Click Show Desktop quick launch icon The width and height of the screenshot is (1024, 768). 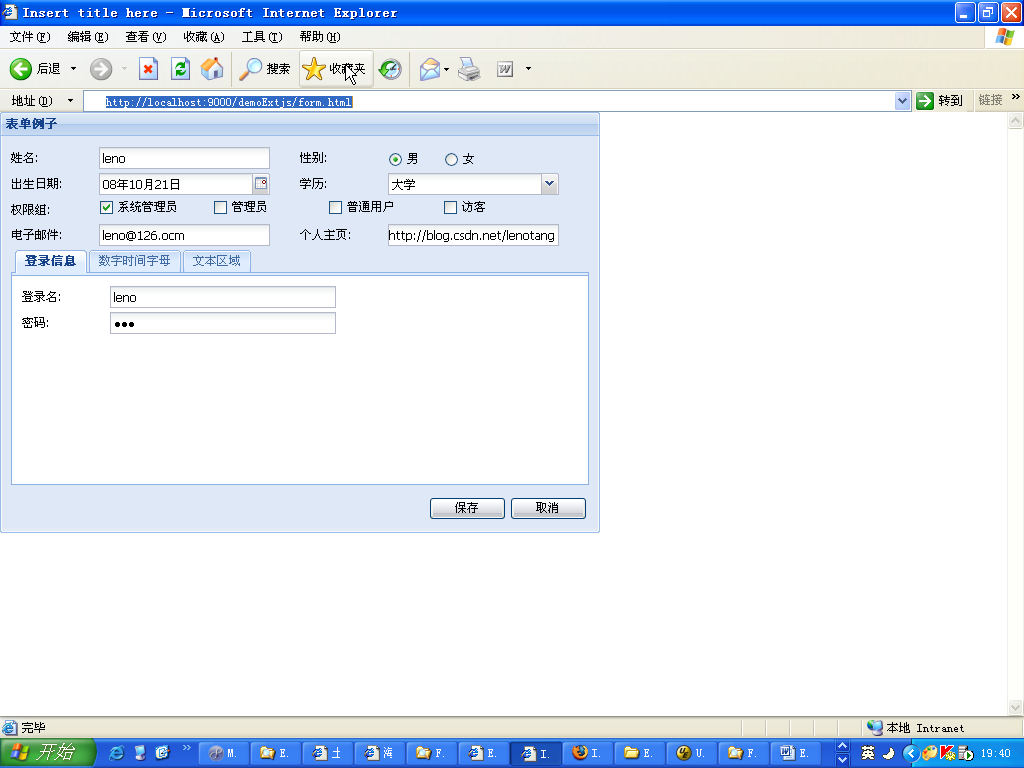(140, 753)
